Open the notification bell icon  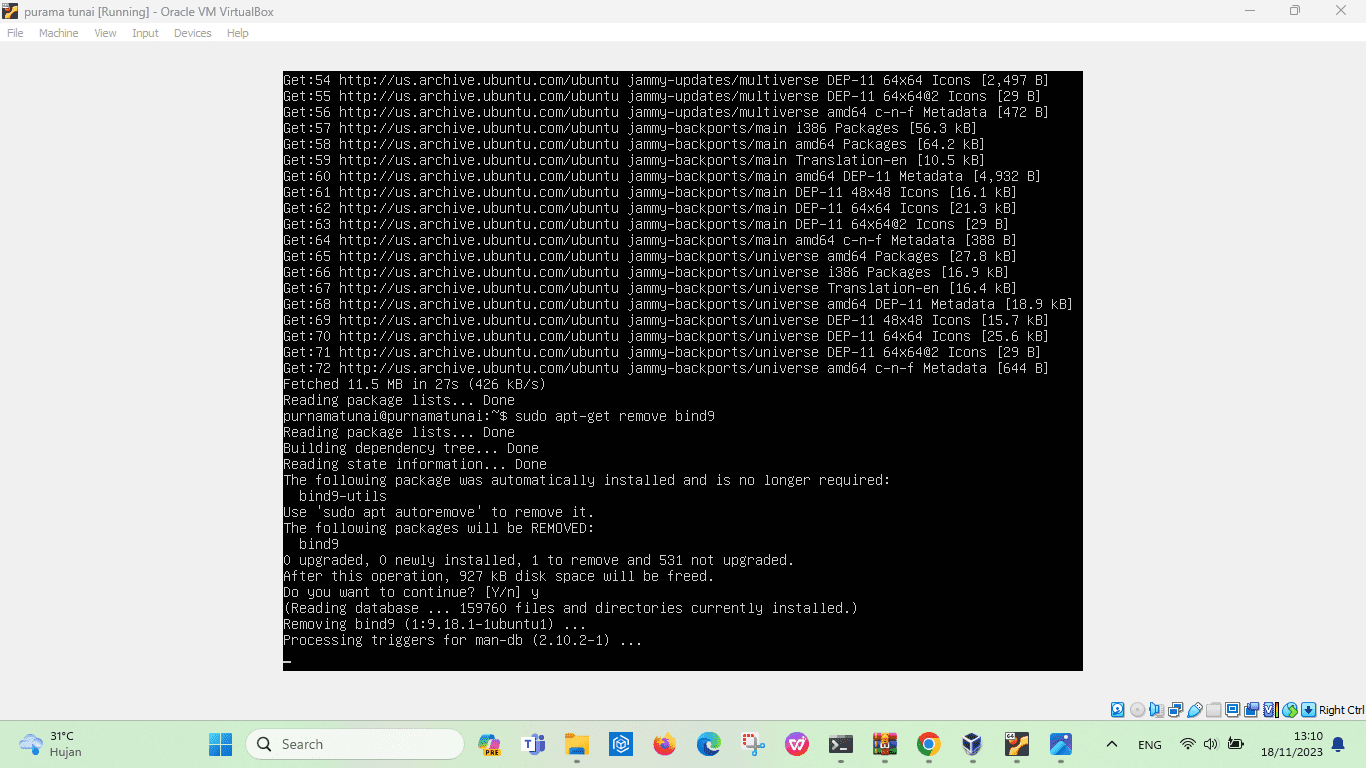1338,744
